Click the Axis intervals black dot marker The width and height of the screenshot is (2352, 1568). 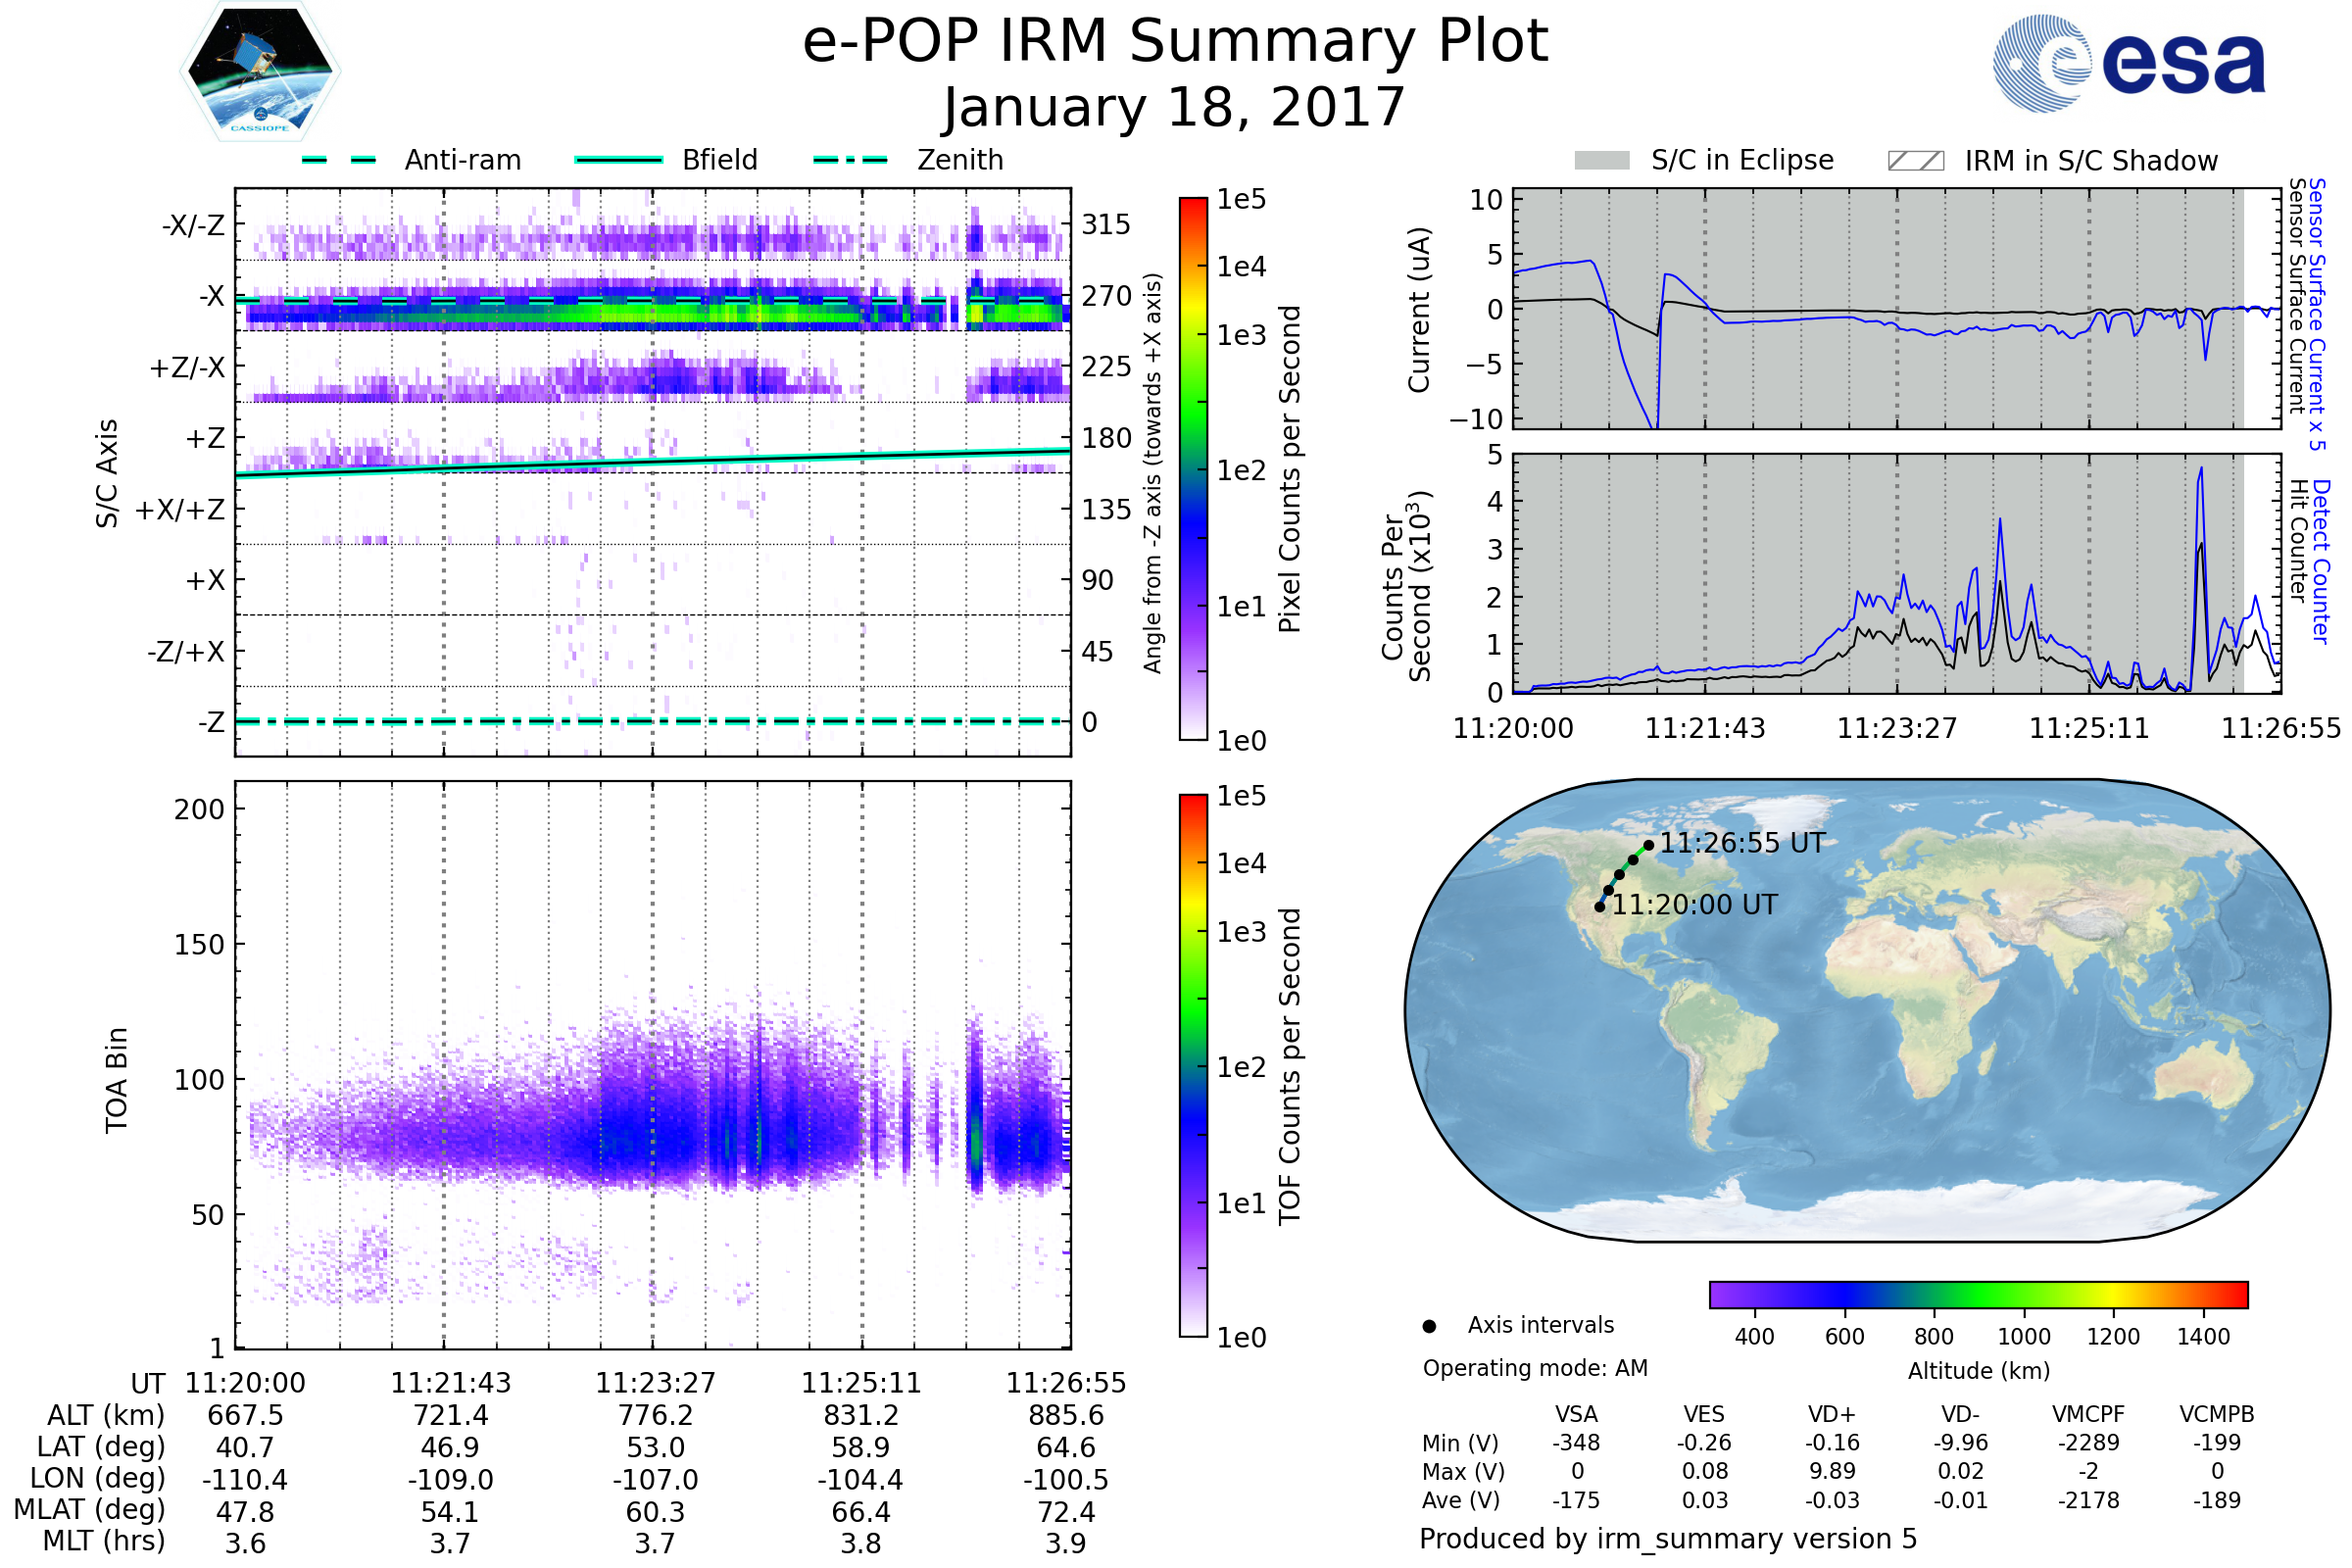click(1429, 1326)
